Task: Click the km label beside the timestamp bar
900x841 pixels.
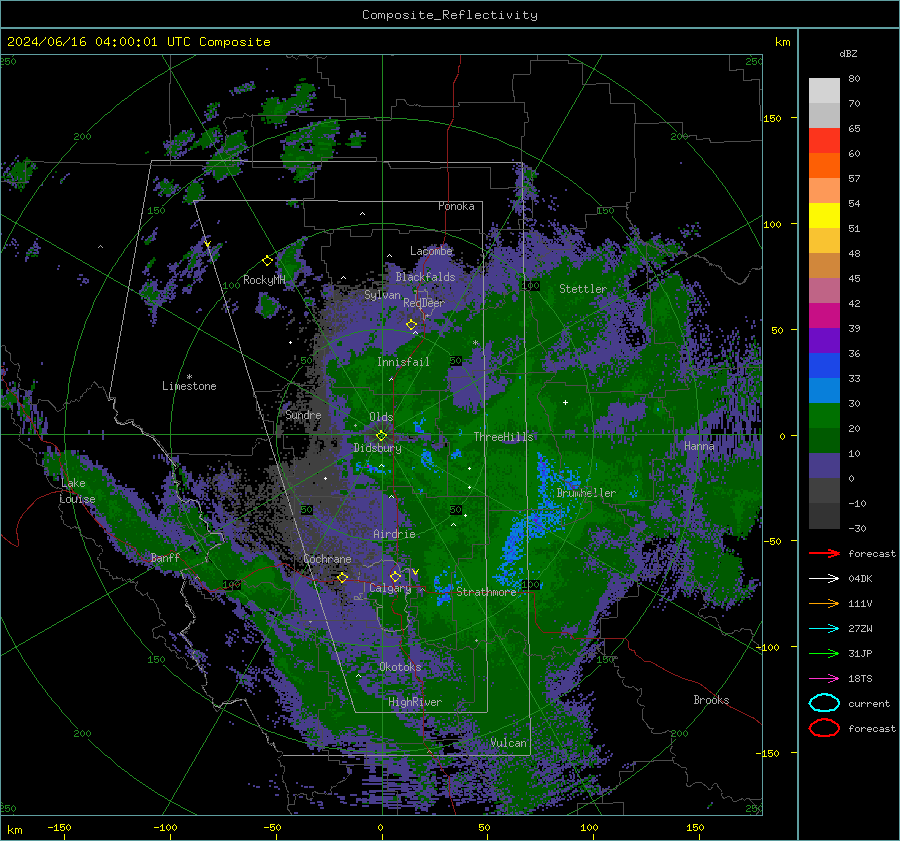Action: 782,42
